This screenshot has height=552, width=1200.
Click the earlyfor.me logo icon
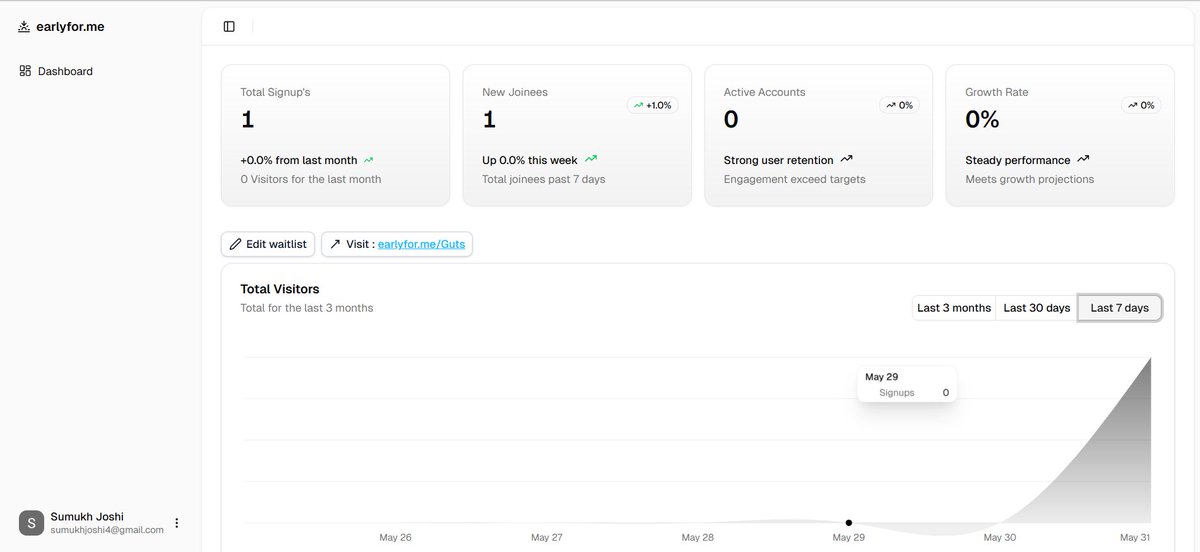24,27
